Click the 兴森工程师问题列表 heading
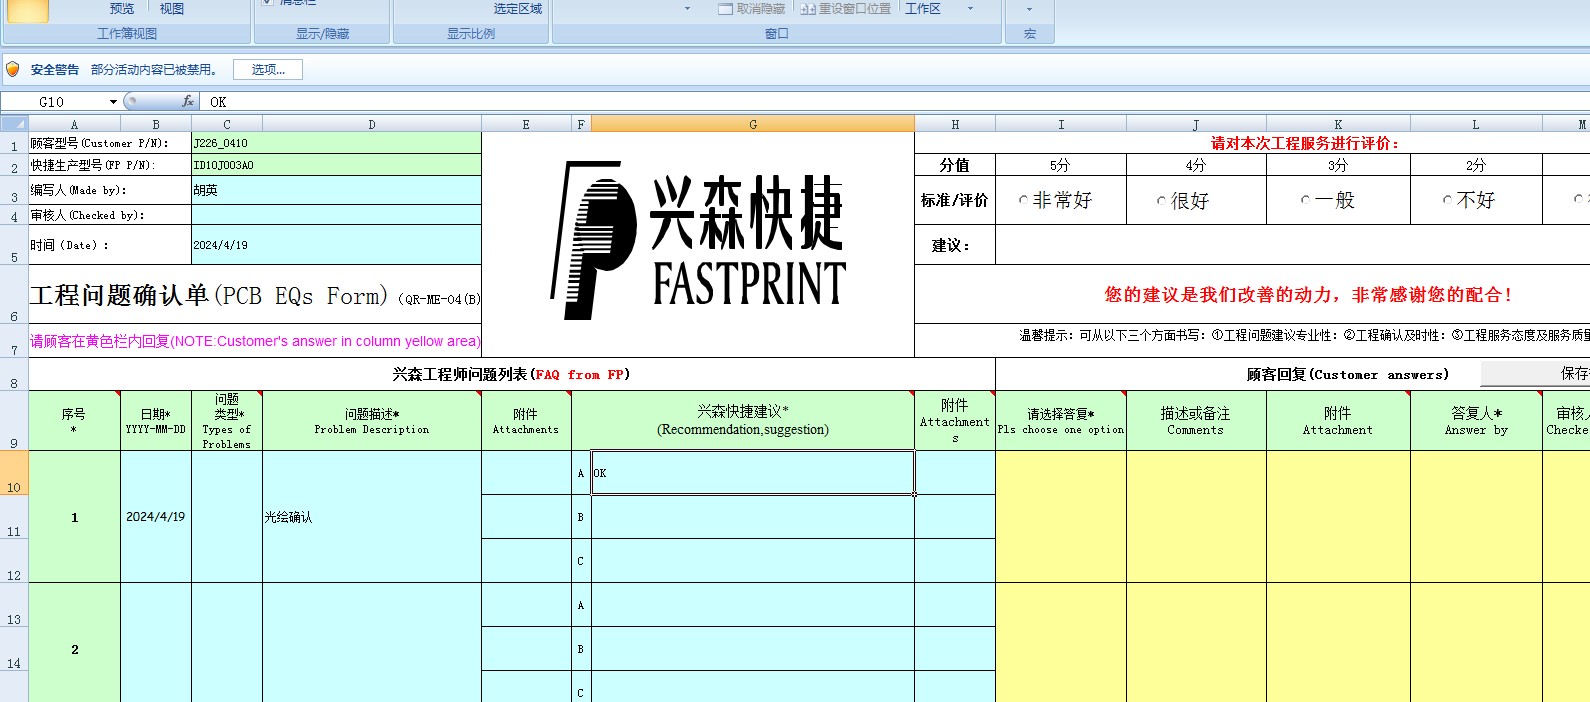This screenshot has width=1590, height=702. pyautogui.click(x=511, y=374)
